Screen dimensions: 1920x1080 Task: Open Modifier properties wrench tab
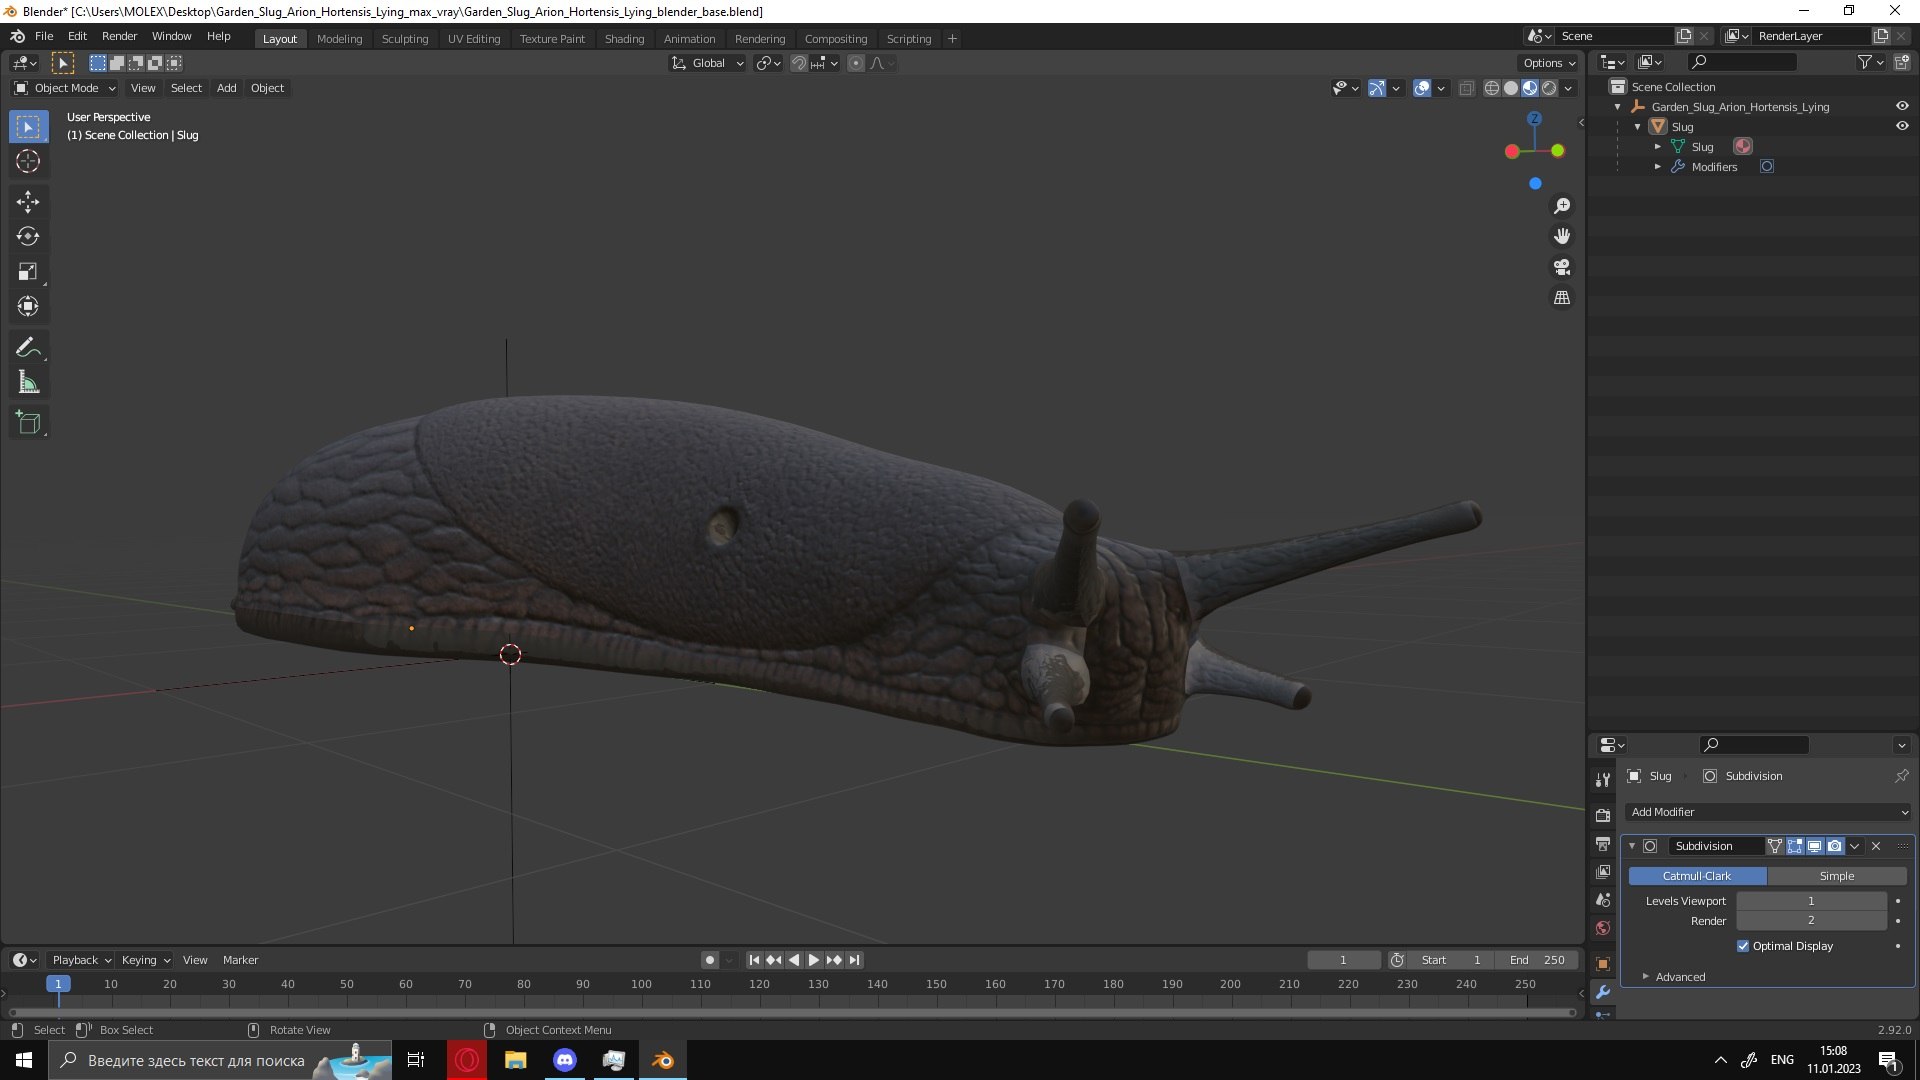(1603, 993)
